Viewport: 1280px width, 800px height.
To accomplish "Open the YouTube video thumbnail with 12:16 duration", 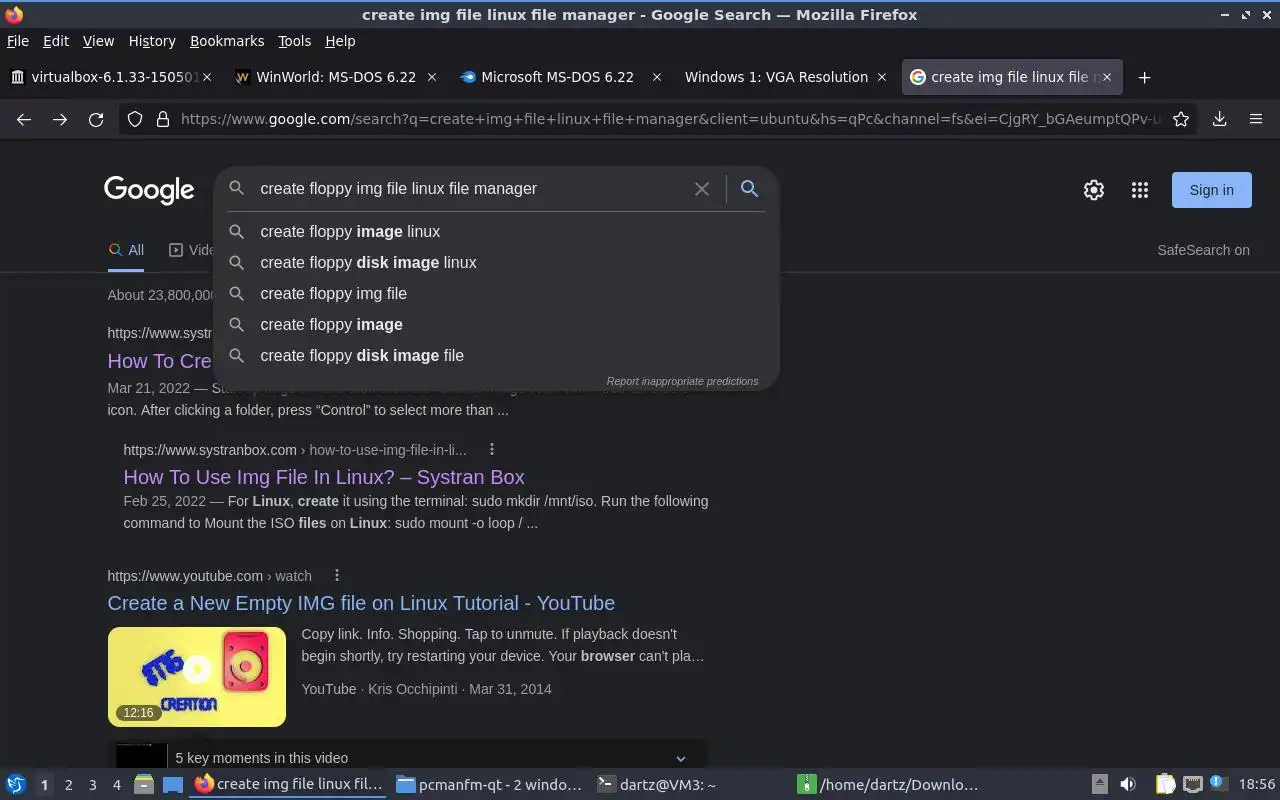I will pos(197,677).
